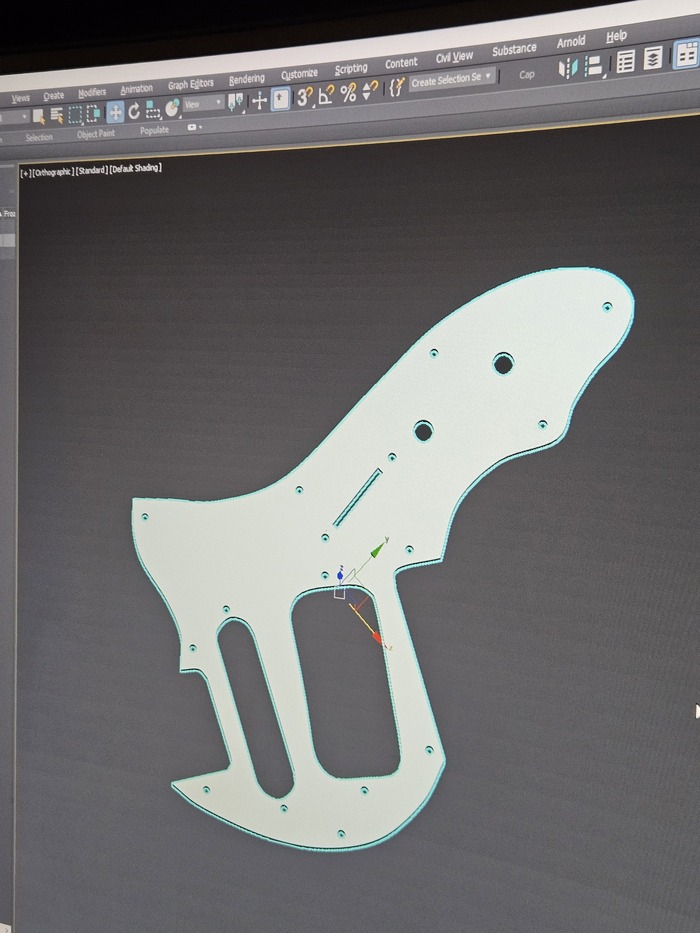Image resolution: width=700 pixels, height=933 pixels.
Task: Activate the Rotate tool
Action: point(134,110)
